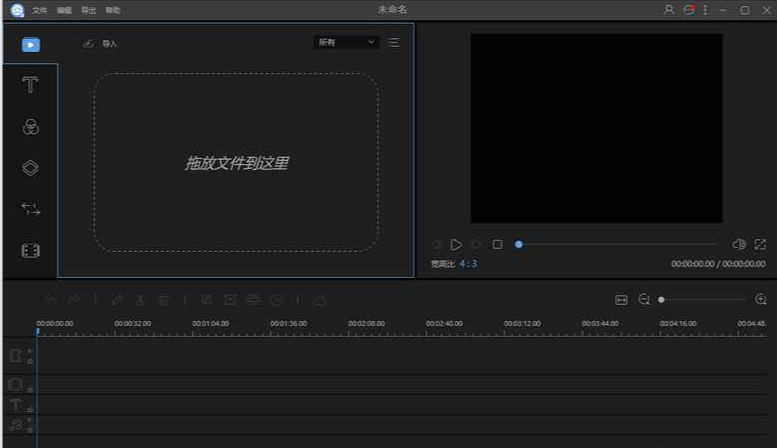777x448 pixels.
Task: Toggle fullscreen preview icon
Action: click(x=760, y=244)
